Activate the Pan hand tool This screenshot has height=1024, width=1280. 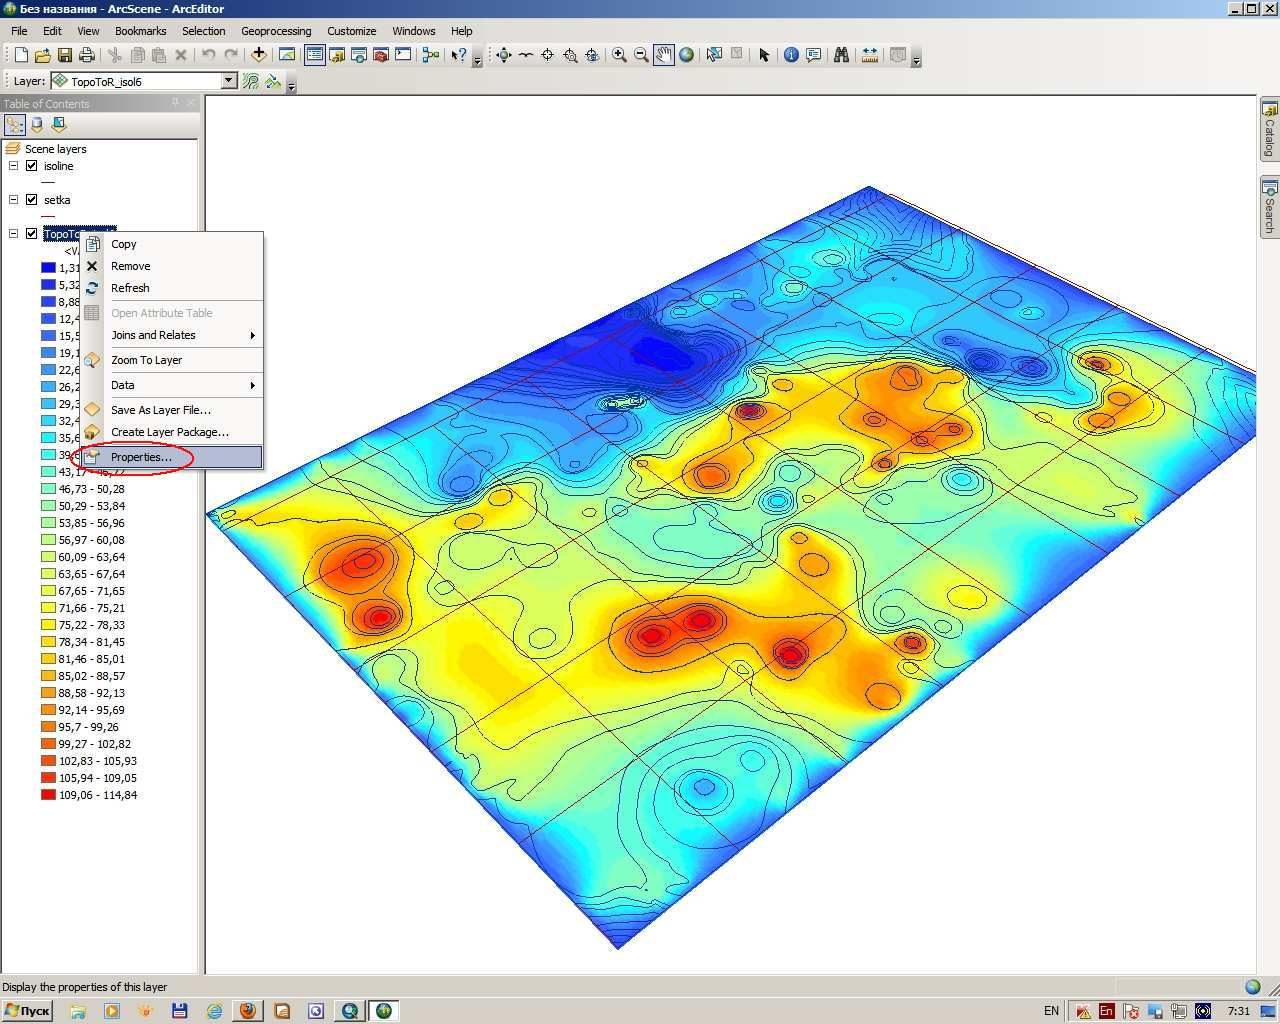pos(664,55)
